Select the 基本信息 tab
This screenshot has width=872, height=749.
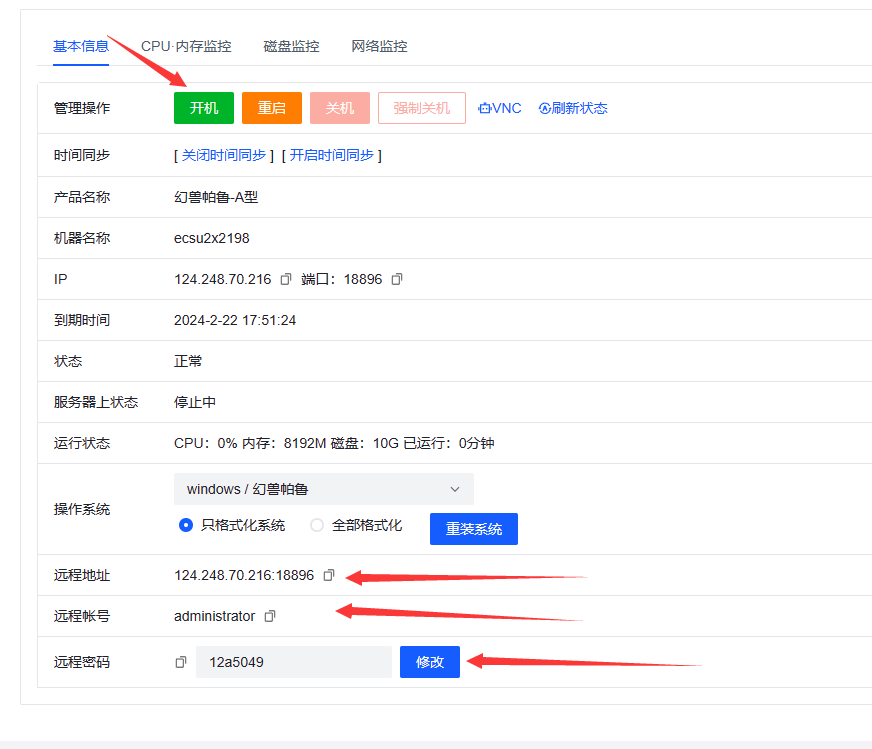coord(81,46)
